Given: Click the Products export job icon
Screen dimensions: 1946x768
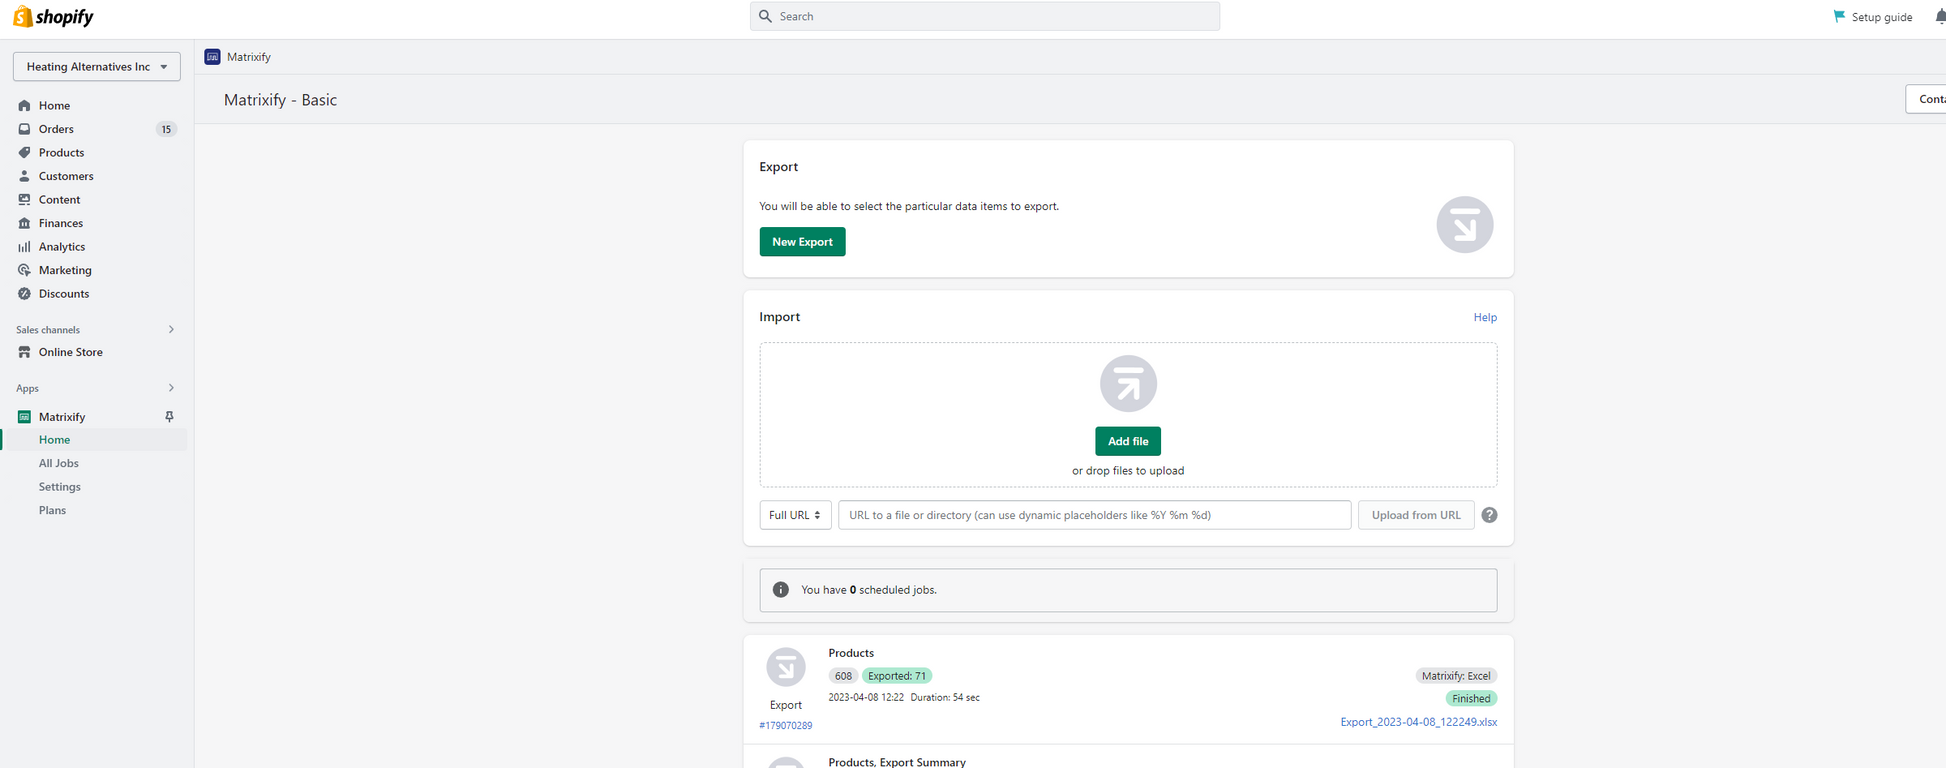Looking at the screenshot, I should [786, 667].
